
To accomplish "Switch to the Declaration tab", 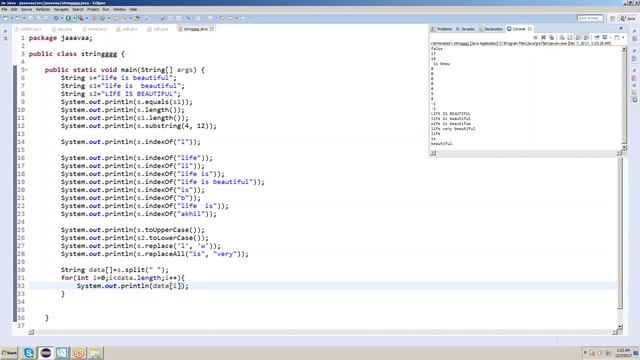I will click(x=491, y=29).
